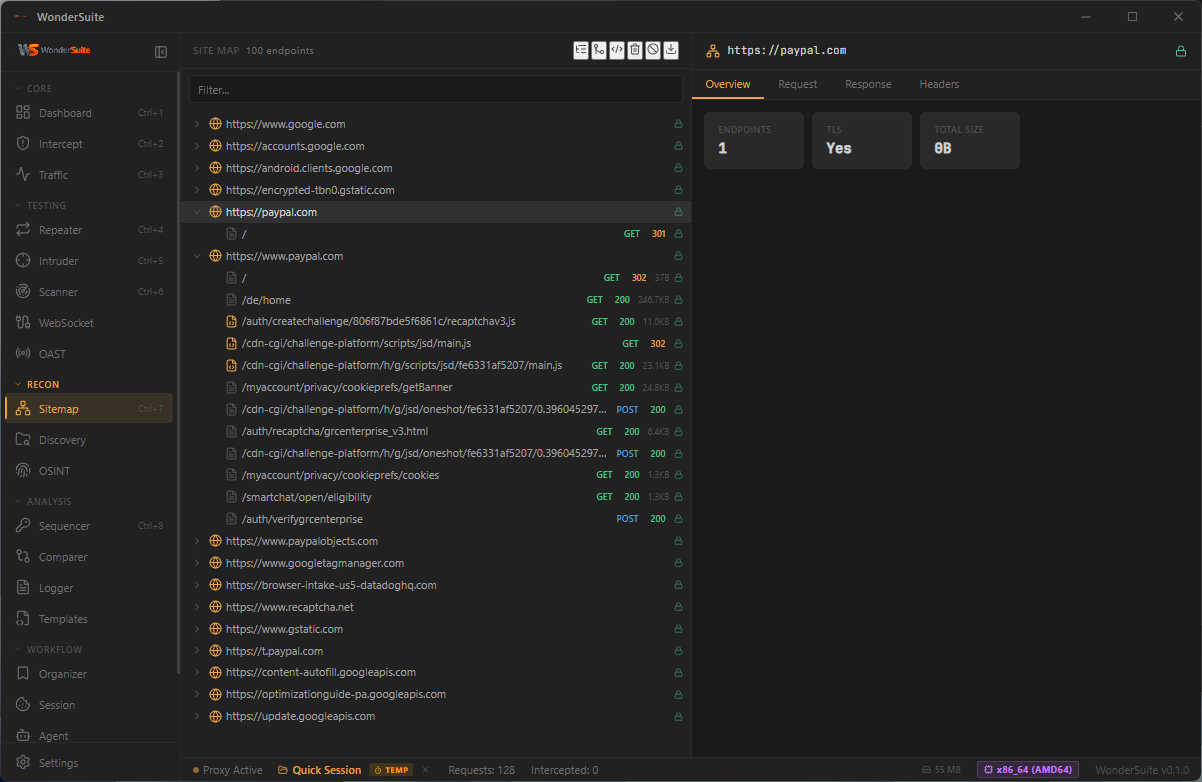Select the /cdn-cgi/challenge-platform/scripts/jsd/main.js row

pos(436,343)
